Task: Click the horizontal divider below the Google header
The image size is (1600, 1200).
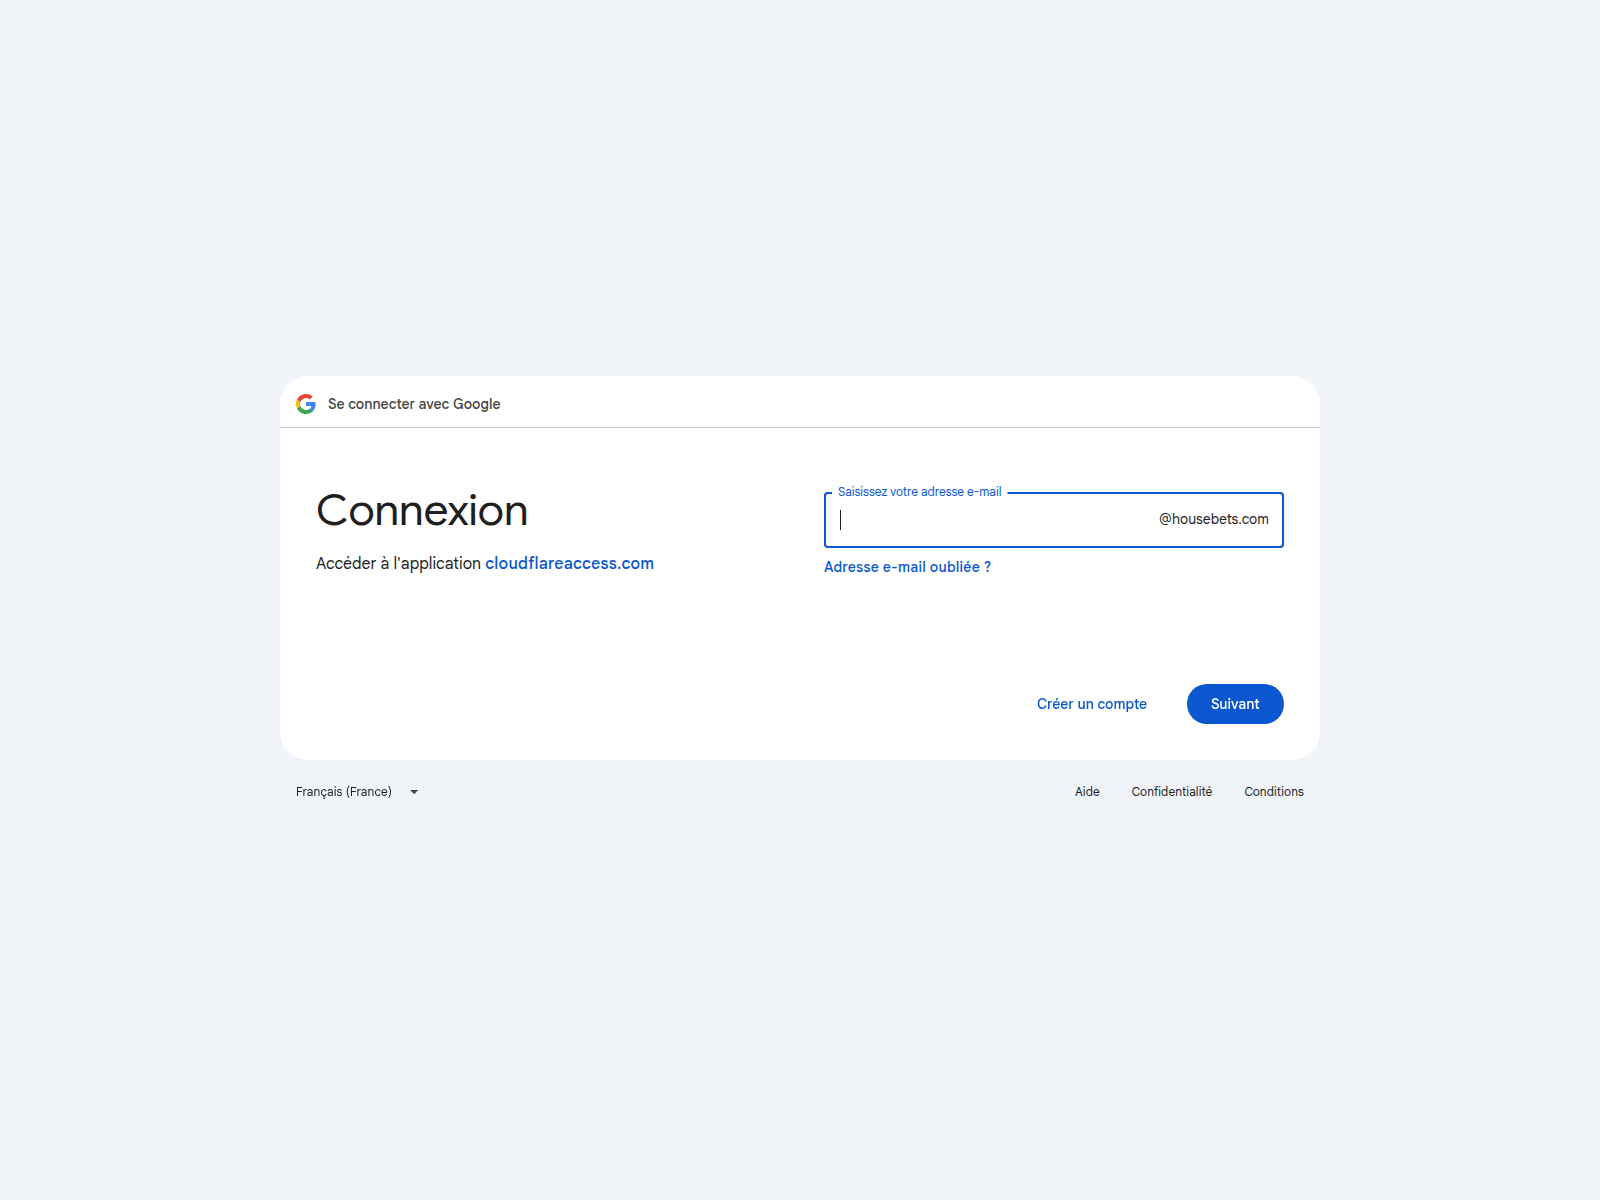Action: [800, 428]
